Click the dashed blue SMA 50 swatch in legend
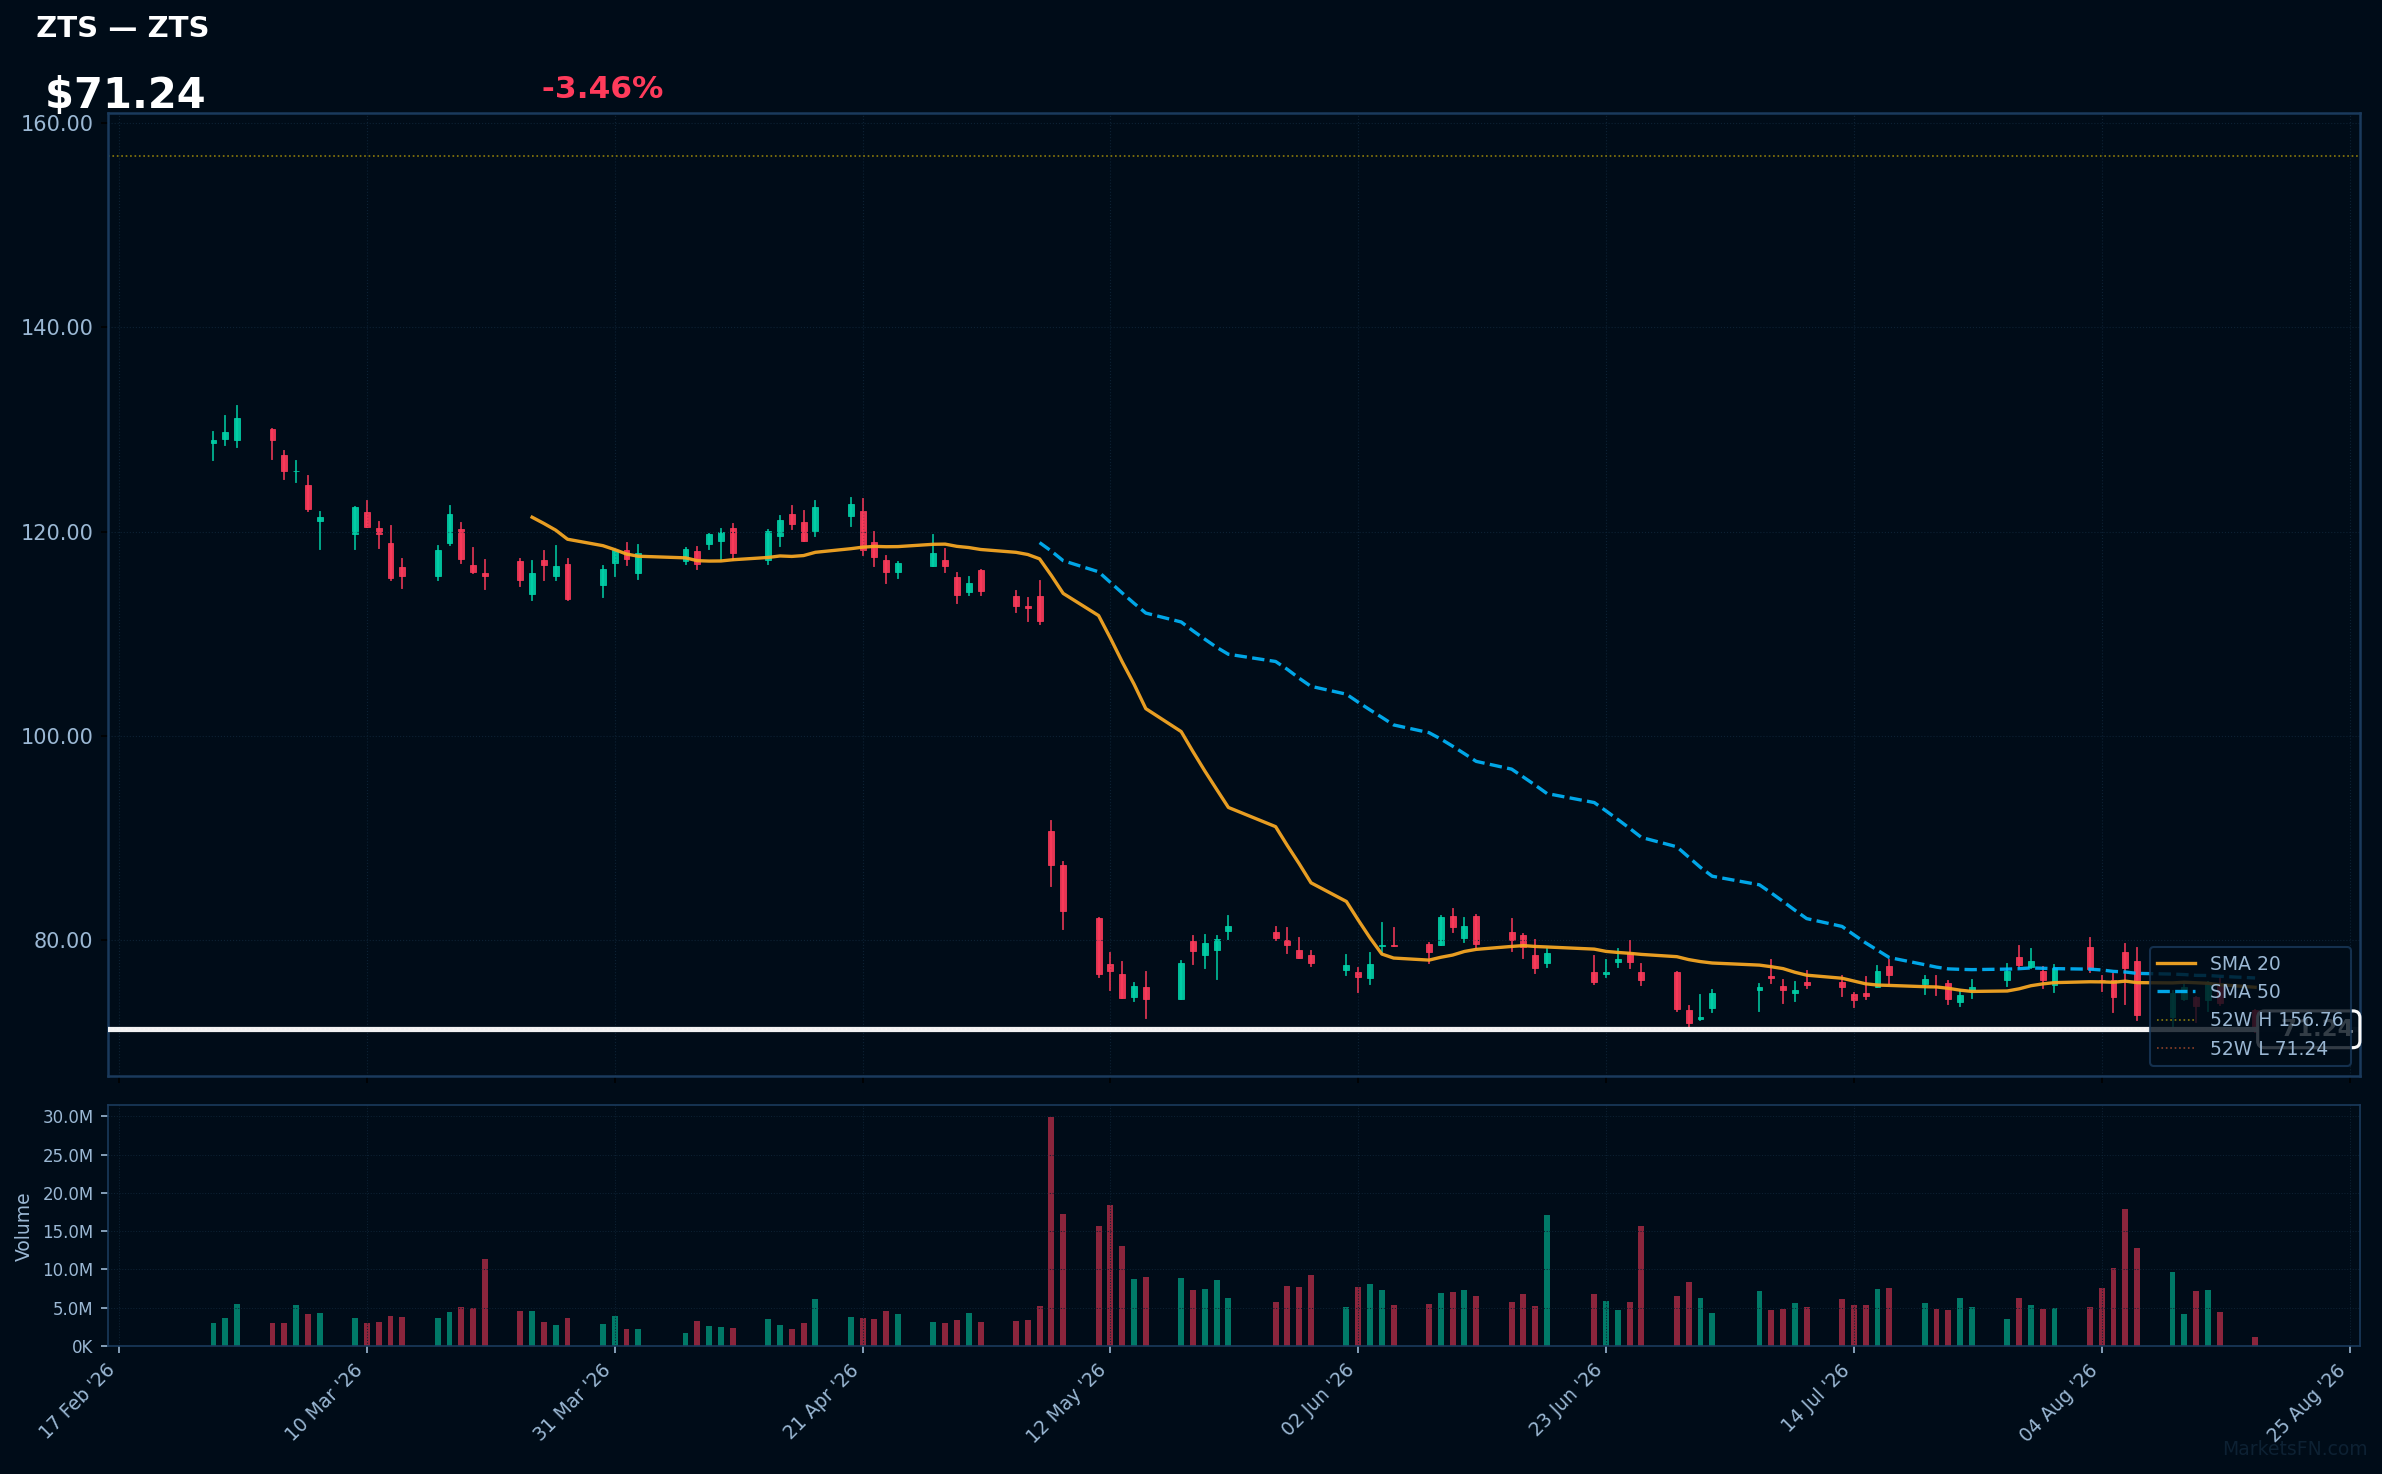Viewport: 2382px width, 1474px height. click(x=2176, y=992)
